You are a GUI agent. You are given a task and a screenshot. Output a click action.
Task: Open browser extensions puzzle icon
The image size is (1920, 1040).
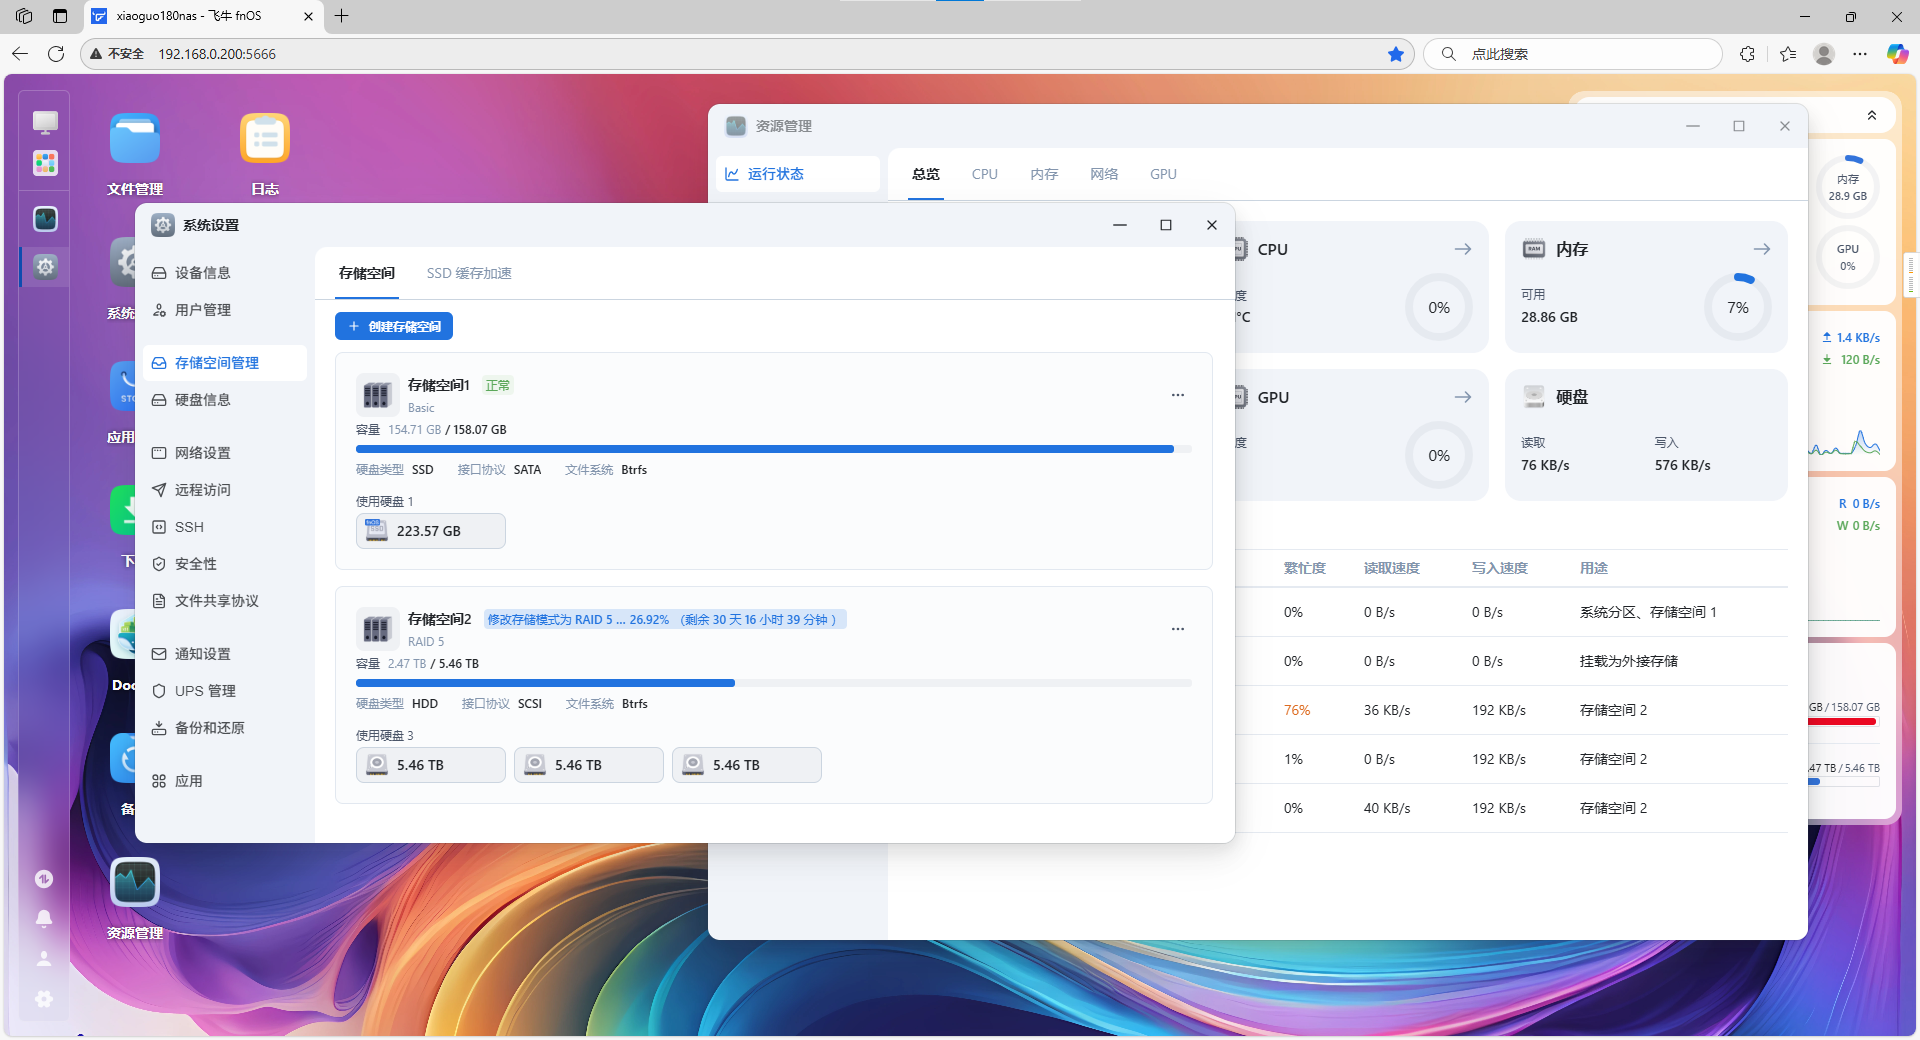tap(1747, 54)
